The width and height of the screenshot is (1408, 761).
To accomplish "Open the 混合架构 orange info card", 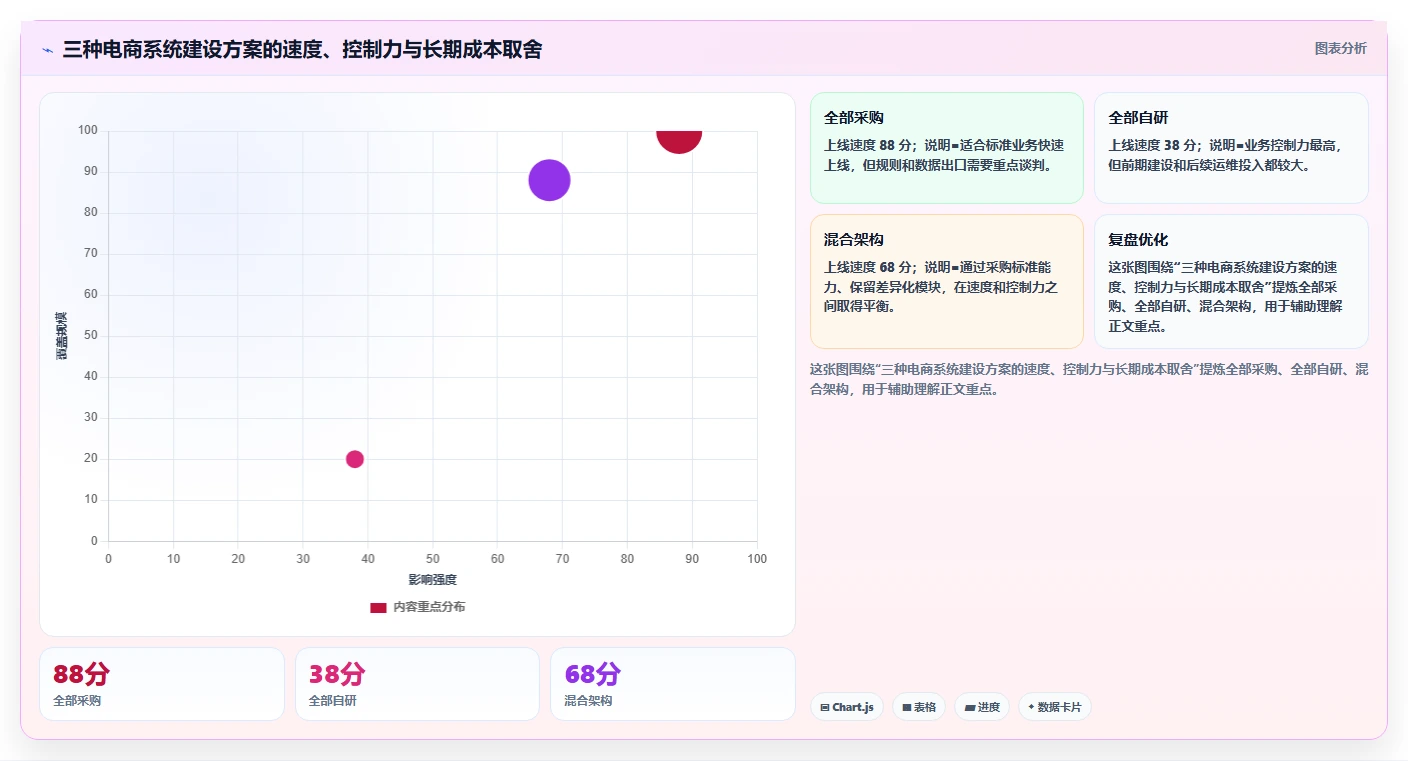I will (x=947, y=281).
